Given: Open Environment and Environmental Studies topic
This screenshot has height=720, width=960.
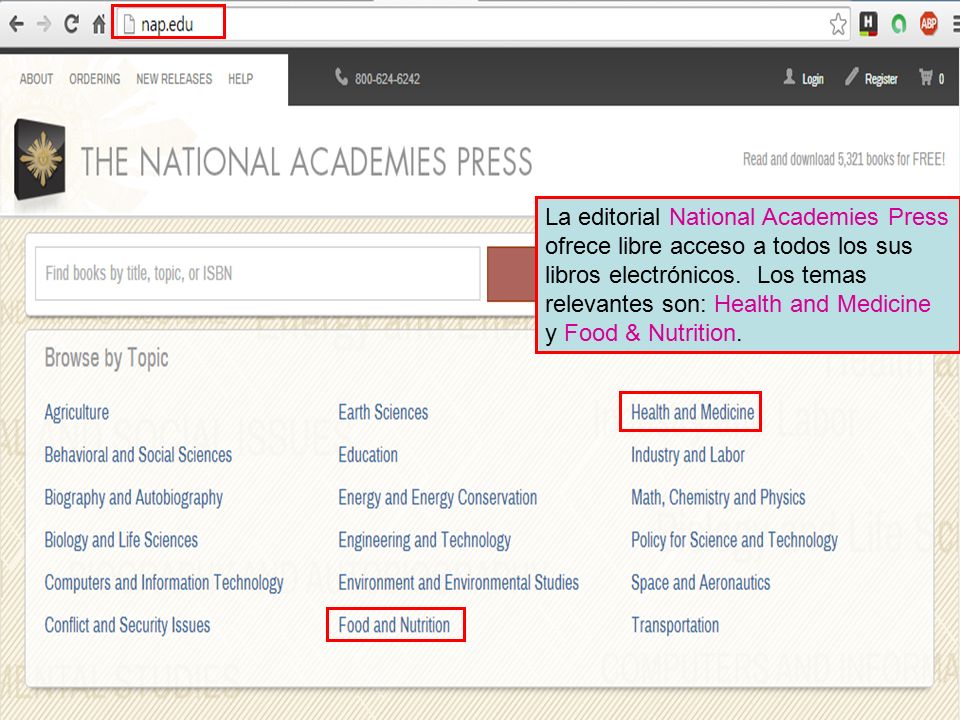Looking at the screenshot, I should pos(459,583).
